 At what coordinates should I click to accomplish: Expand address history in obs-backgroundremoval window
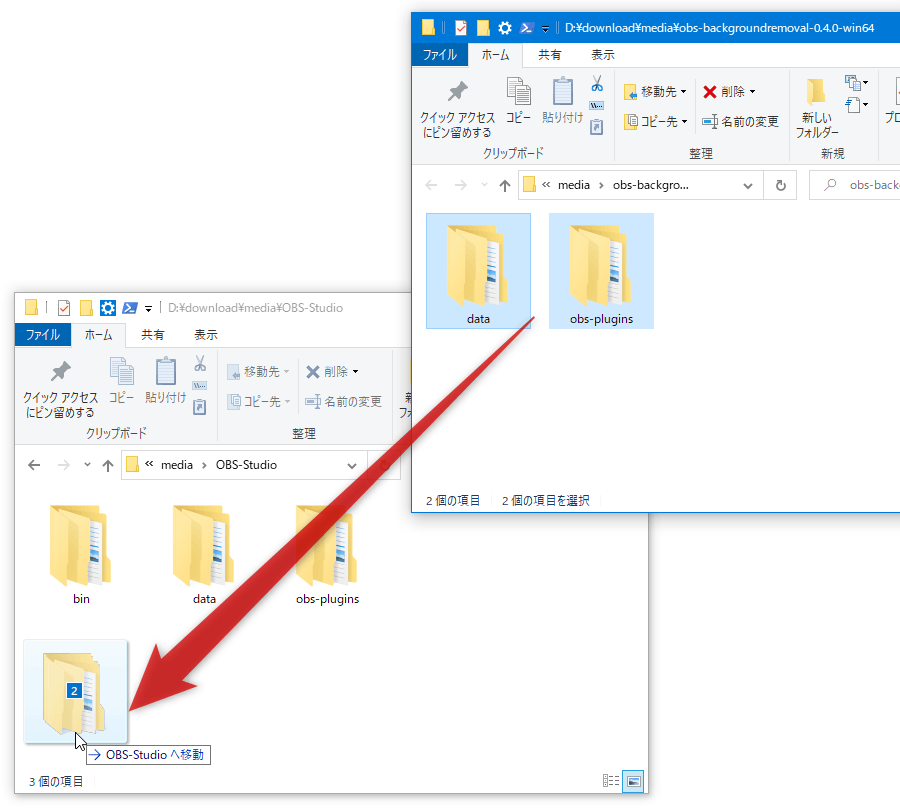tap(747, 185)
